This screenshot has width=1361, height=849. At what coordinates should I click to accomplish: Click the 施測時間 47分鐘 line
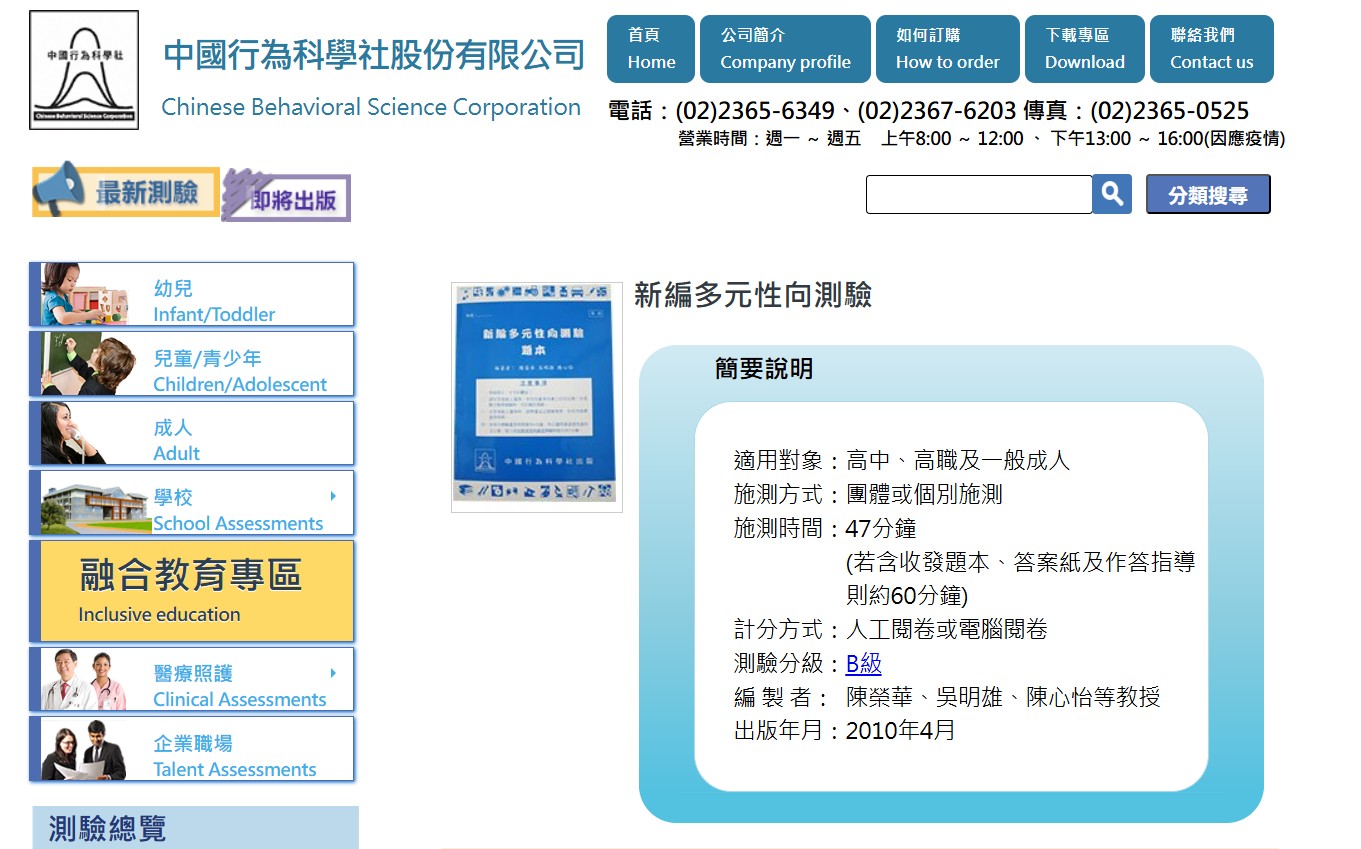[825, 529]
